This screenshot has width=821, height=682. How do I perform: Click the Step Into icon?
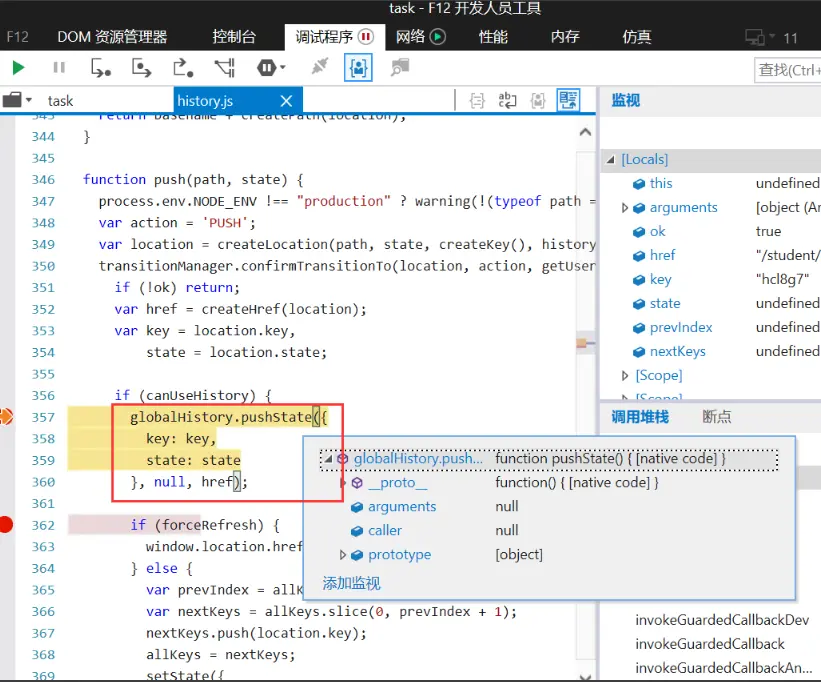coord(101,68)
